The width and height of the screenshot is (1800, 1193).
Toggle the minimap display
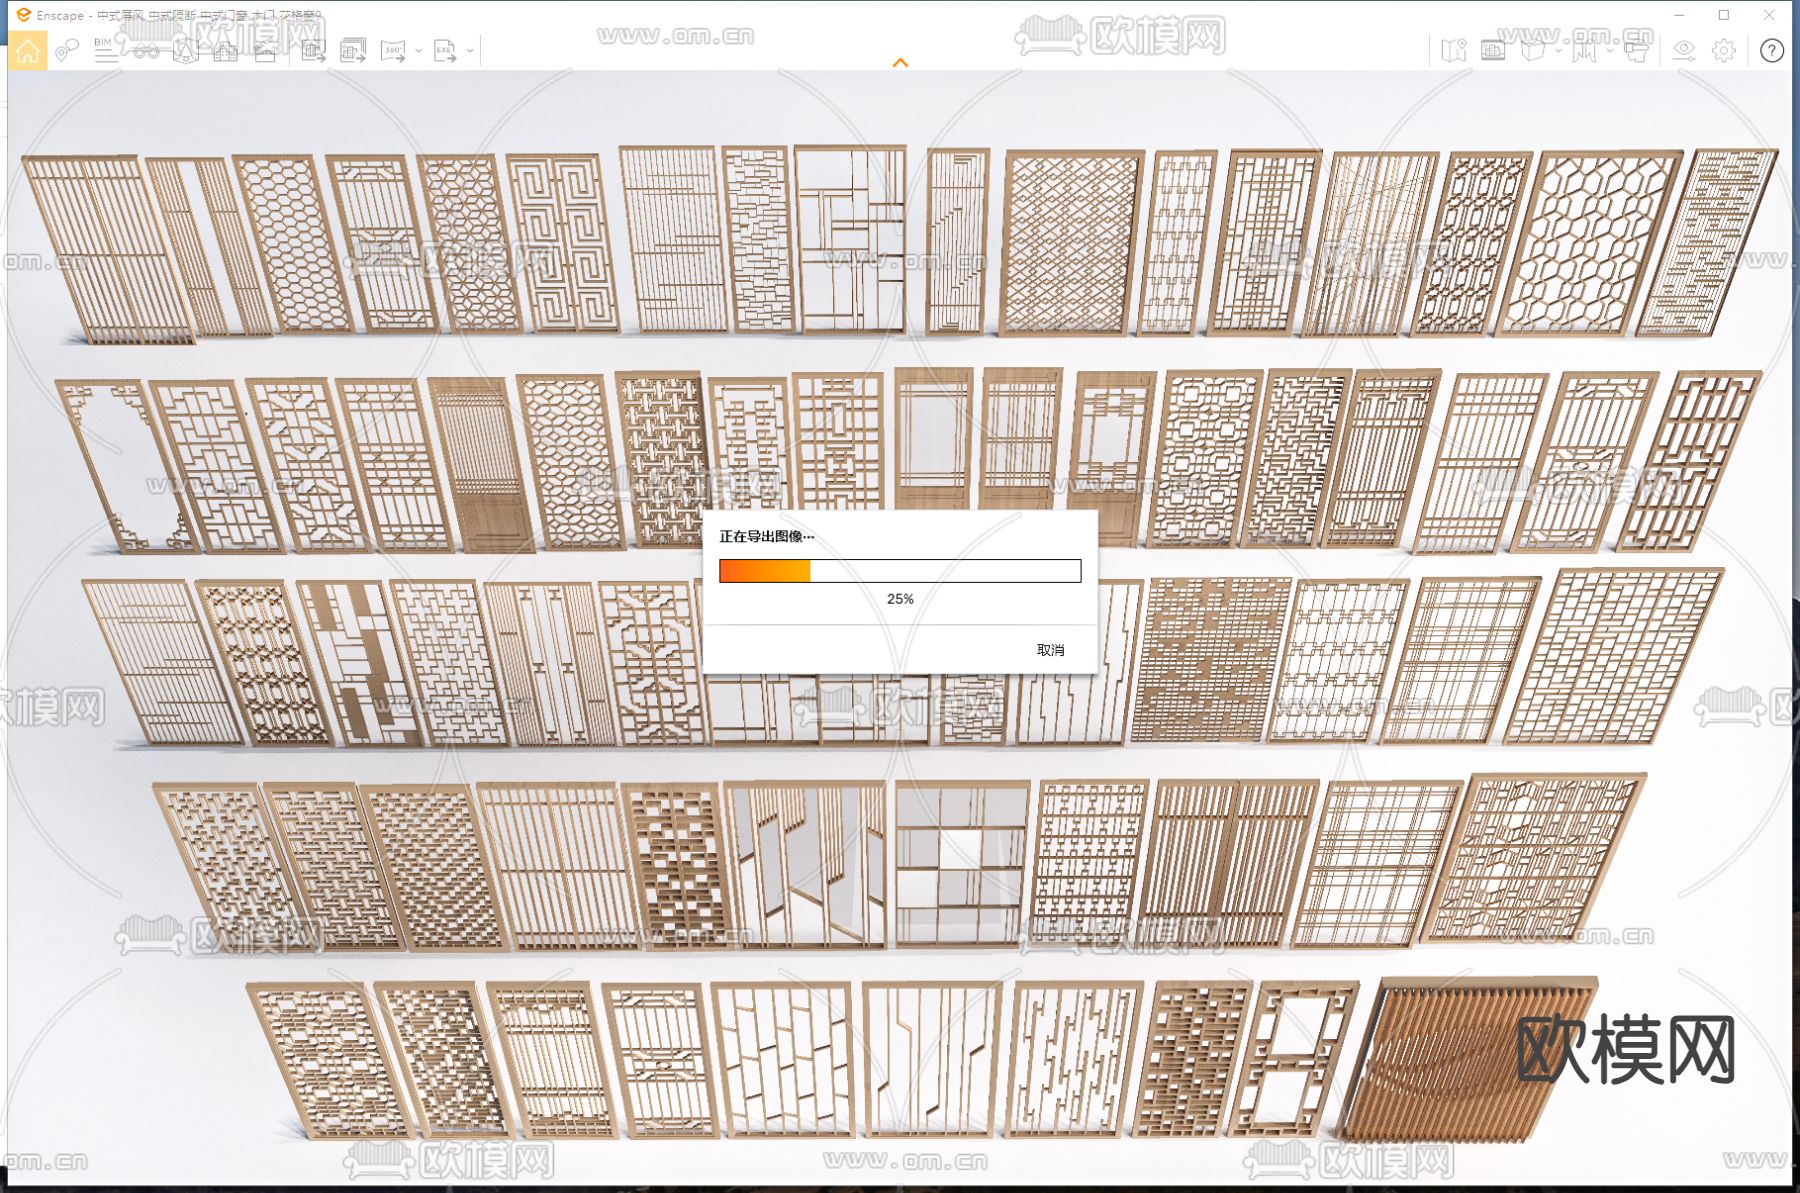(1453, 51)
